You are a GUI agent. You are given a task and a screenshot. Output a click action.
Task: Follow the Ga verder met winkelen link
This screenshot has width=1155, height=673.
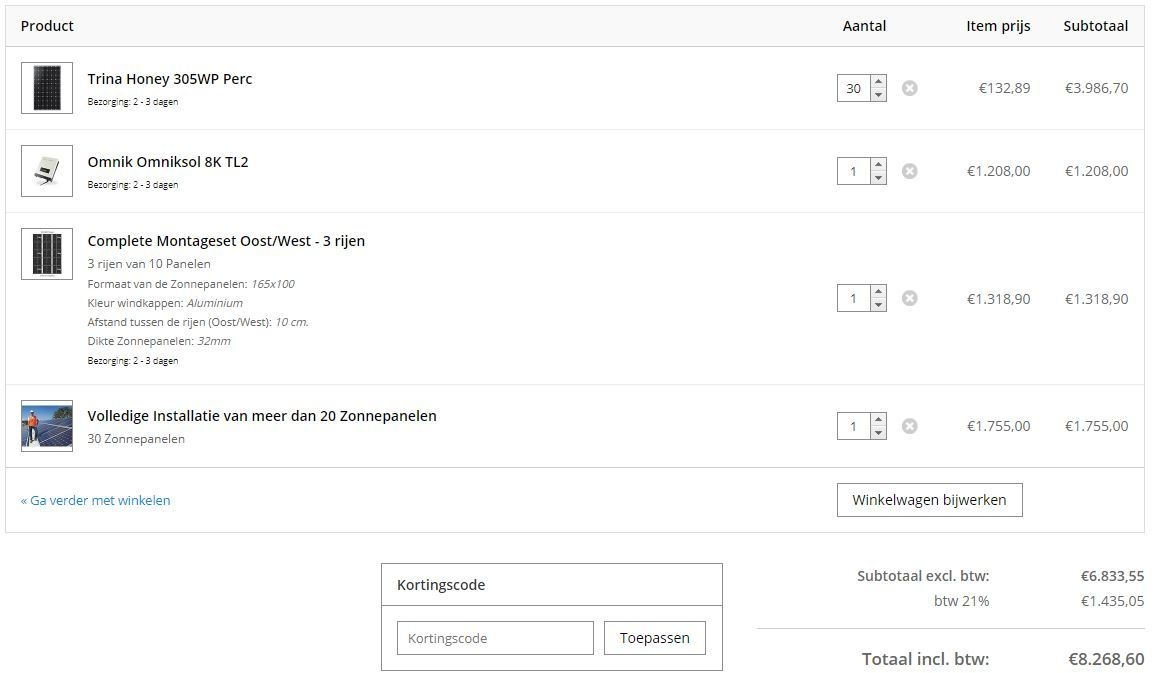tap(96, 500)
